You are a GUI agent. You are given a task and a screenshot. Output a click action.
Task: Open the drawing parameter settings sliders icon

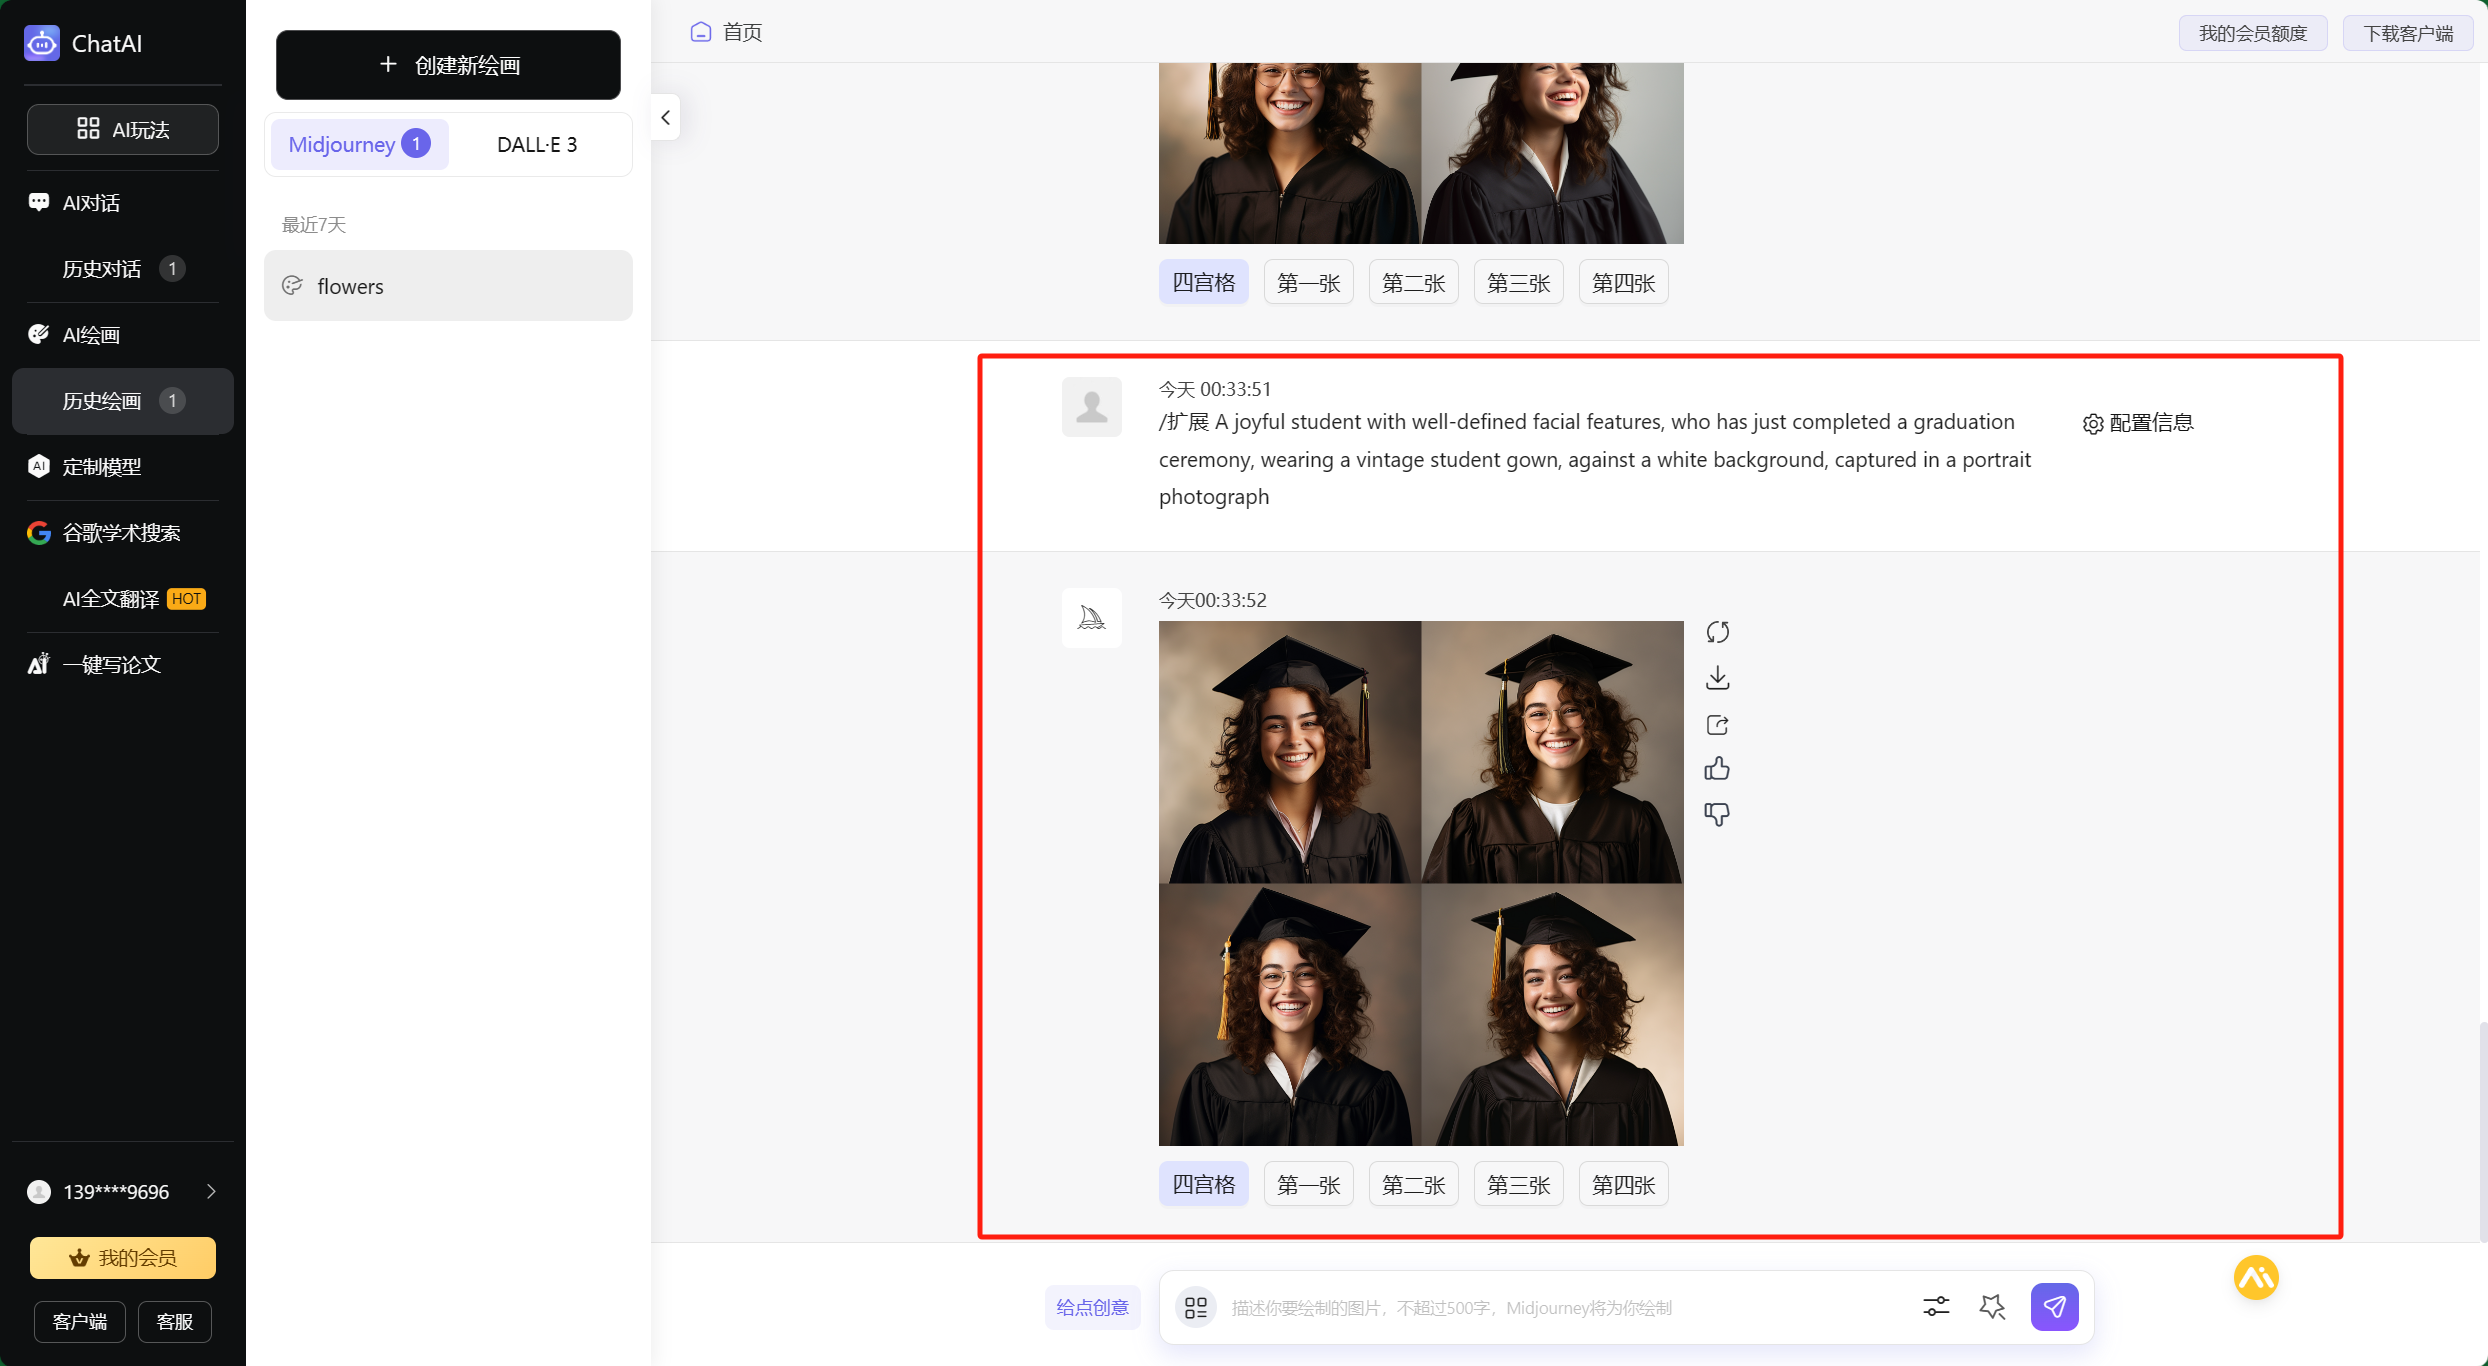click(x=1935, y=1306)
